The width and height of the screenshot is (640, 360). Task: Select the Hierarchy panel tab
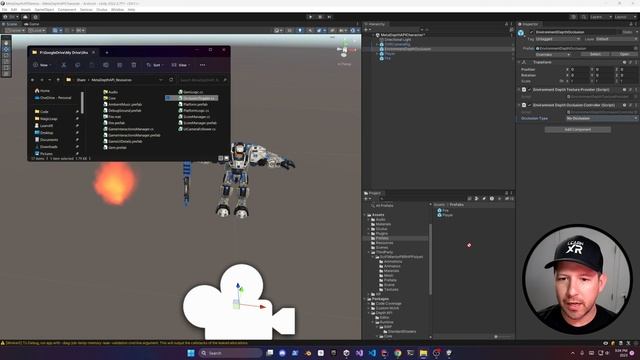click(375, 24)
